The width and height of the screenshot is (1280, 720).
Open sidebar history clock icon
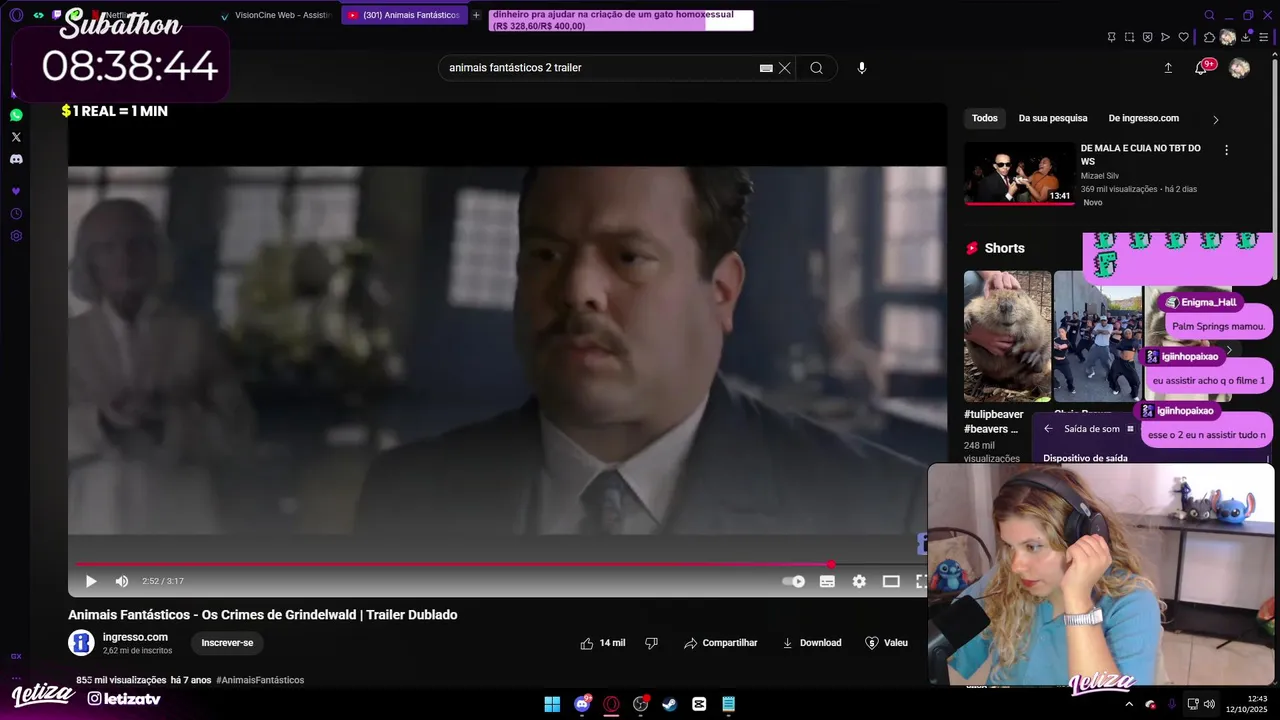click(16, 214)
